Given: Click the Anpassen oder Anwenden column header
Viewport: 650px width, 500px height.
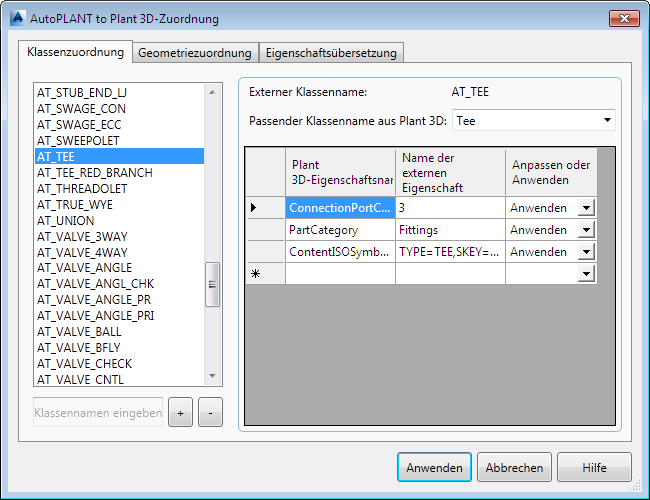Looking at the screenshot, I should 551,172.
